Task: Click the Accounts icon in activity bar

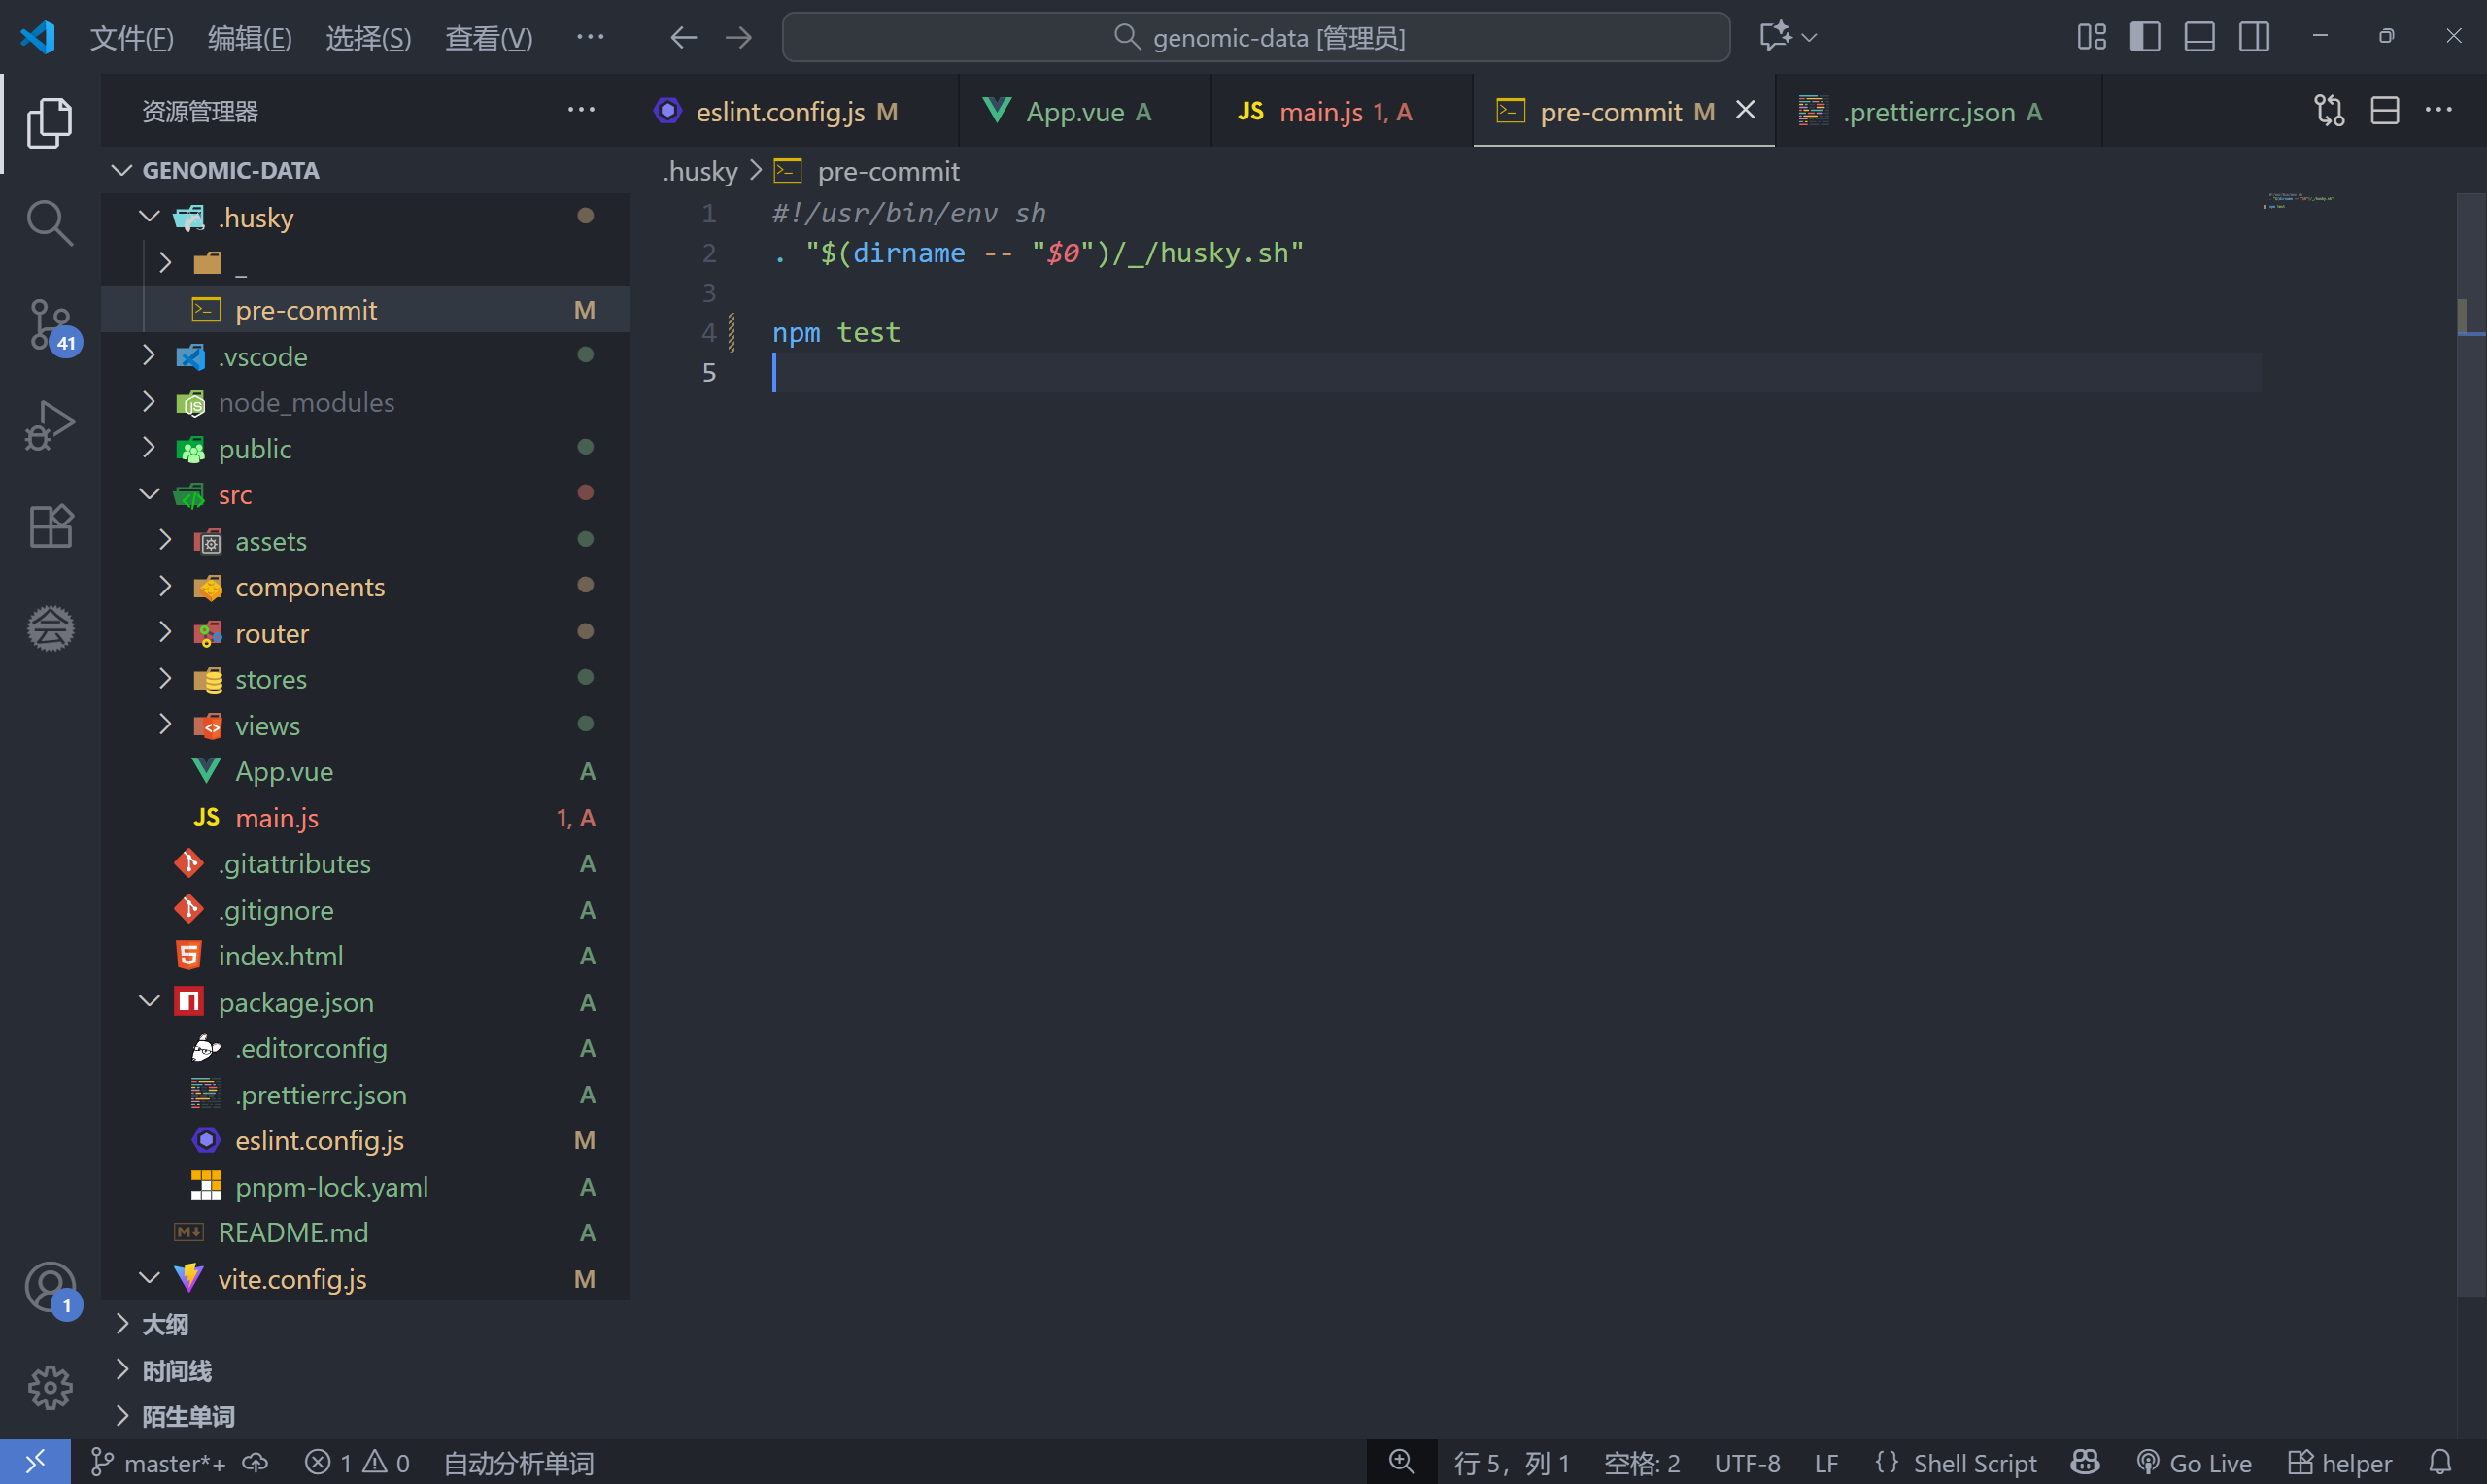Action: (49, 1288)
